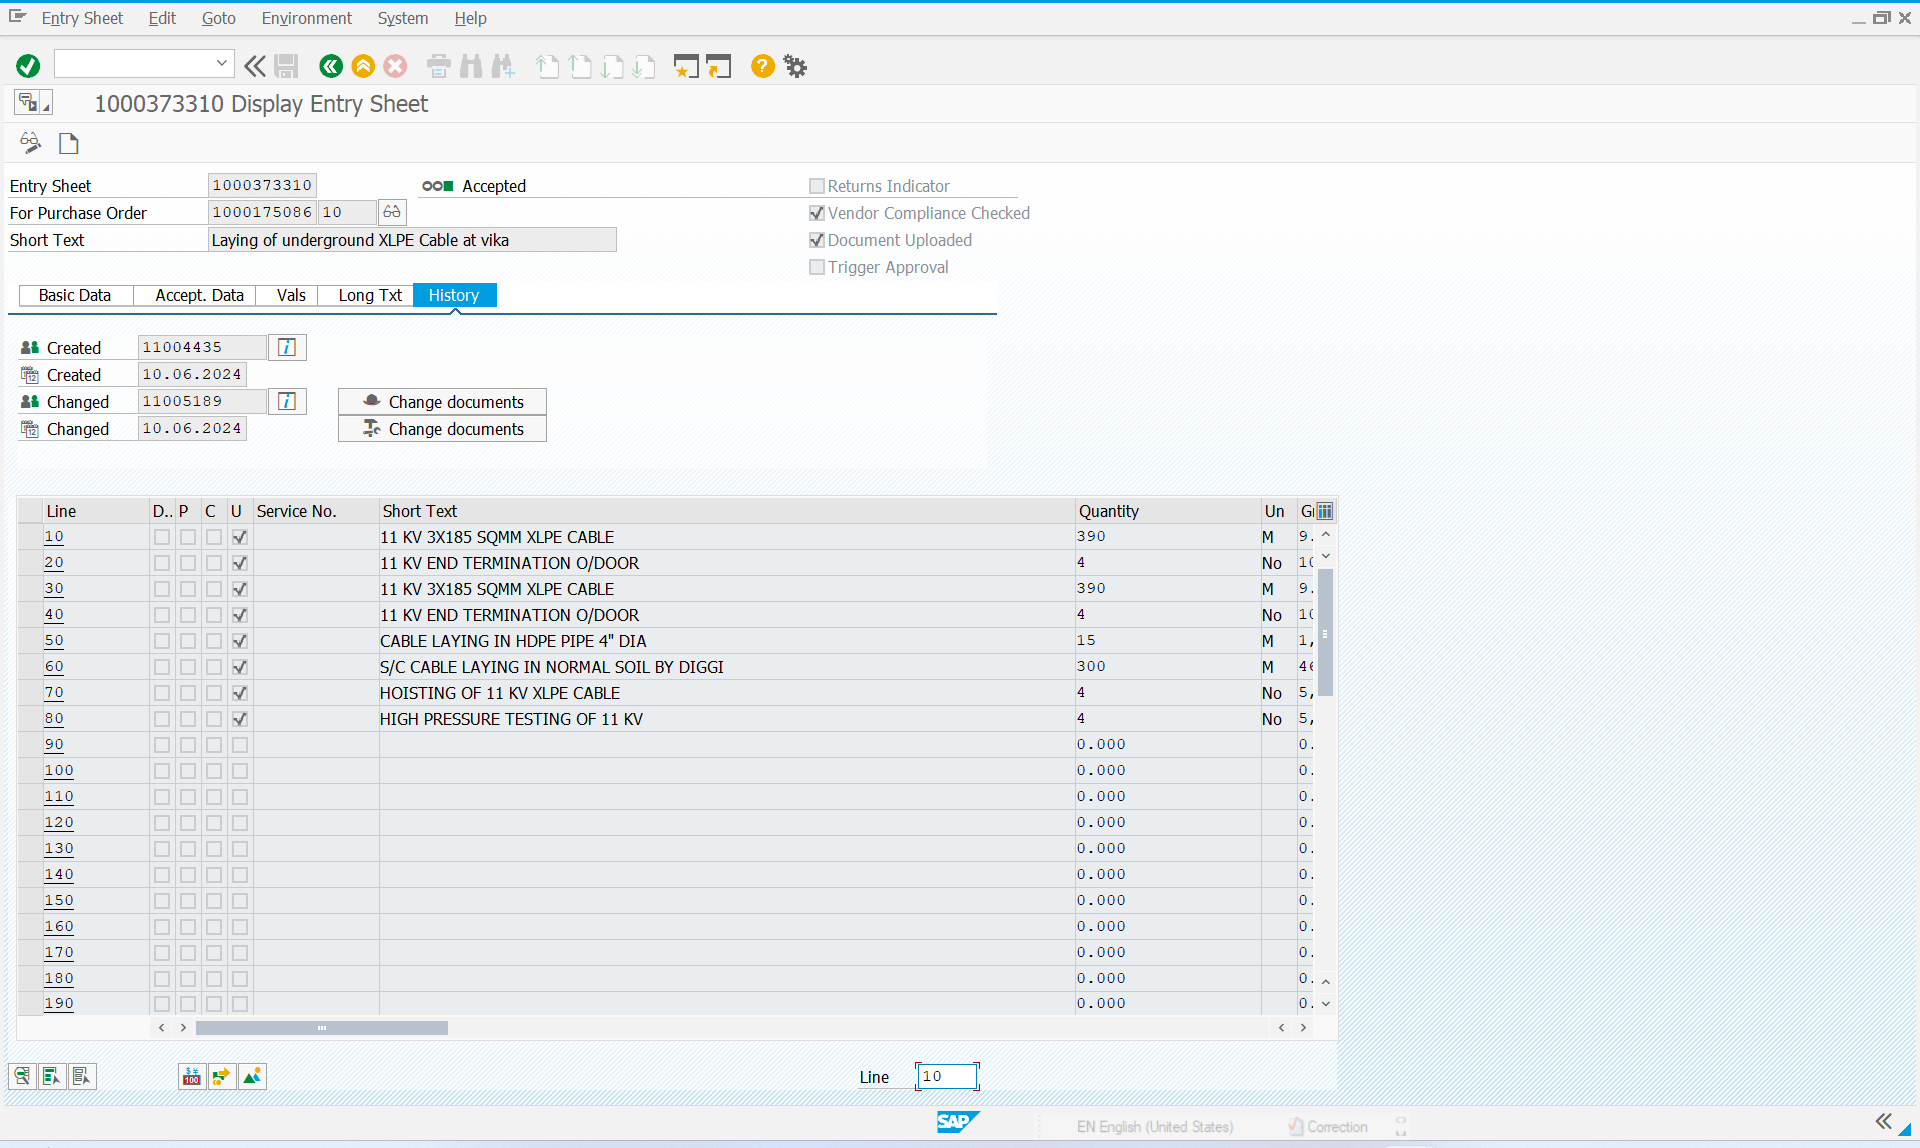1920x1148 pixels.
Task: Click the yellow Exit arrow icon
Action: pyautogui.click(x=363, y=66)
